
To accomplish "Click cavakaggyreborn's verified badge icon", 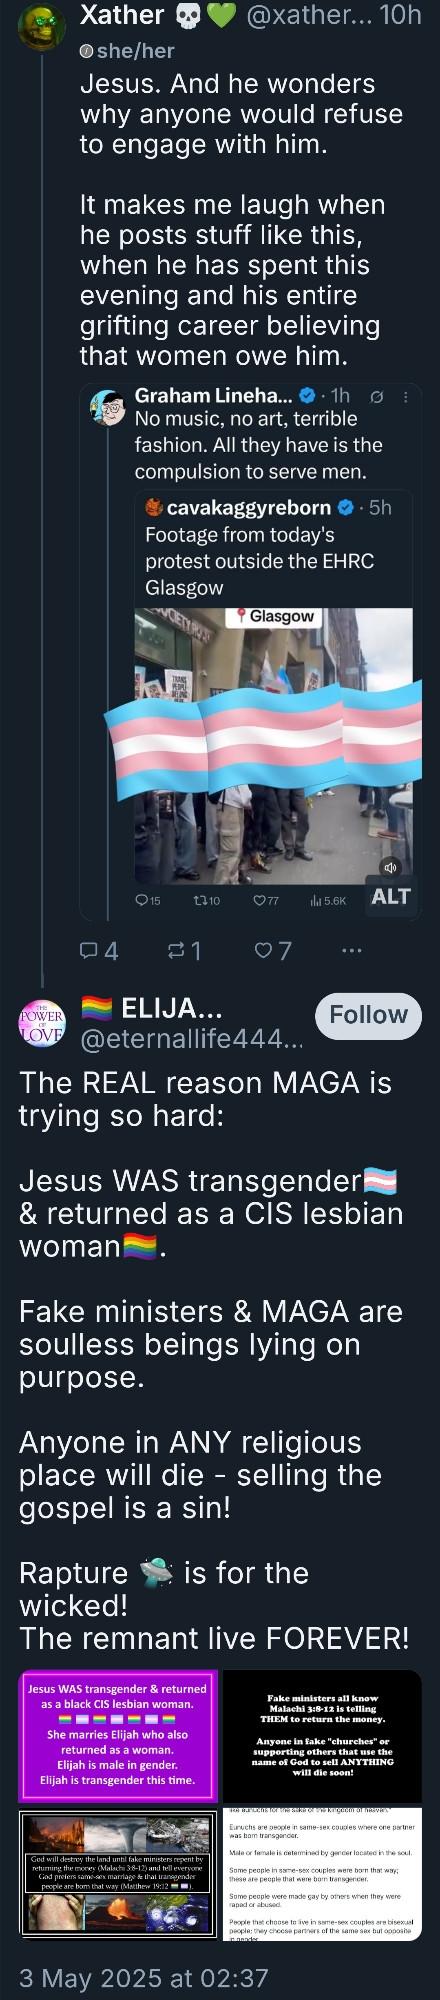I will pyautogui.click(x=346, y=508).
